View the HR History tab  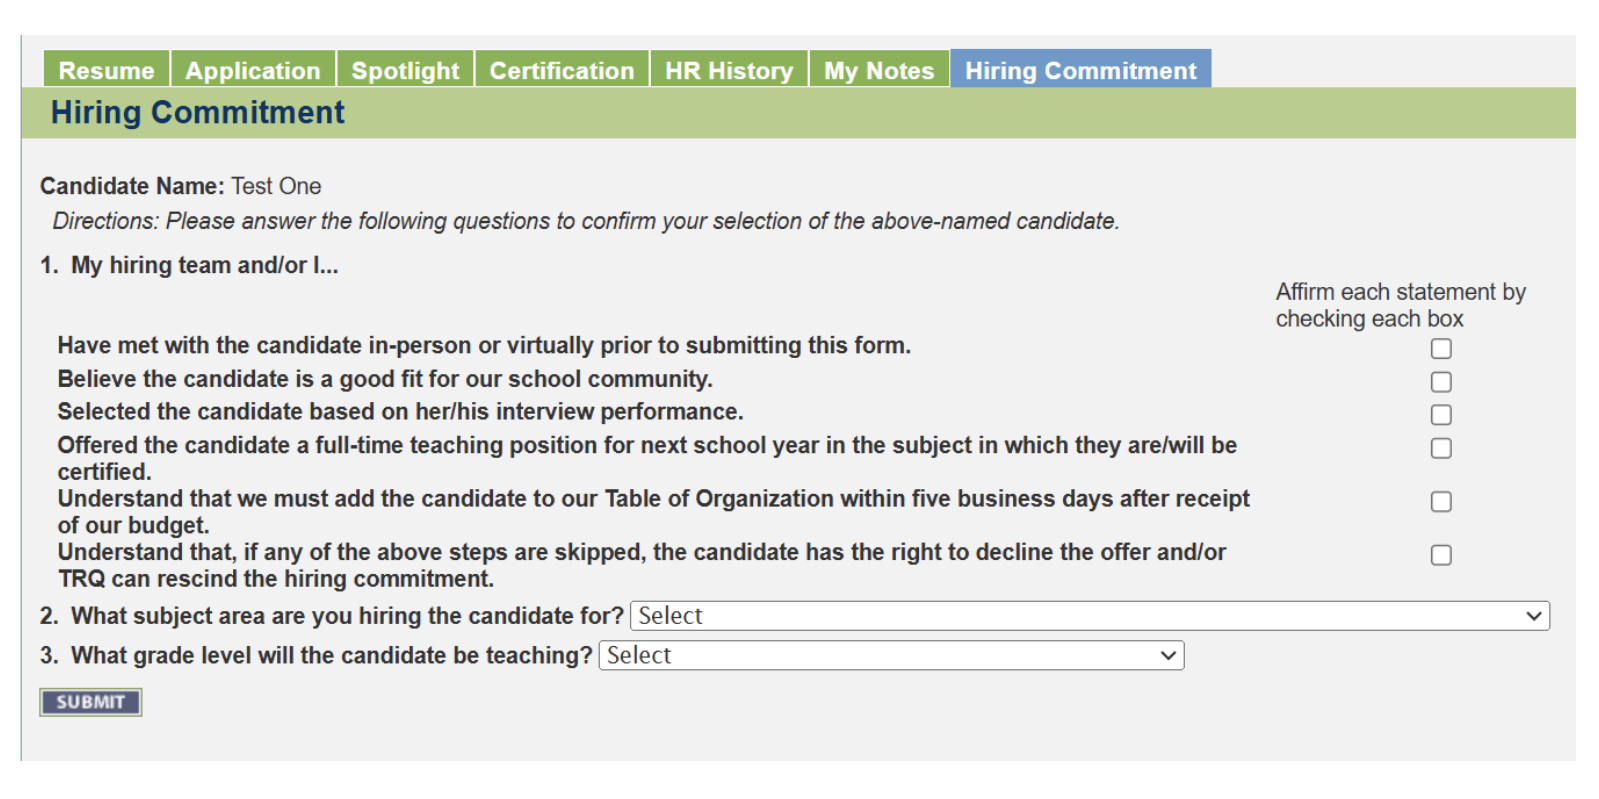pos(729,70)
